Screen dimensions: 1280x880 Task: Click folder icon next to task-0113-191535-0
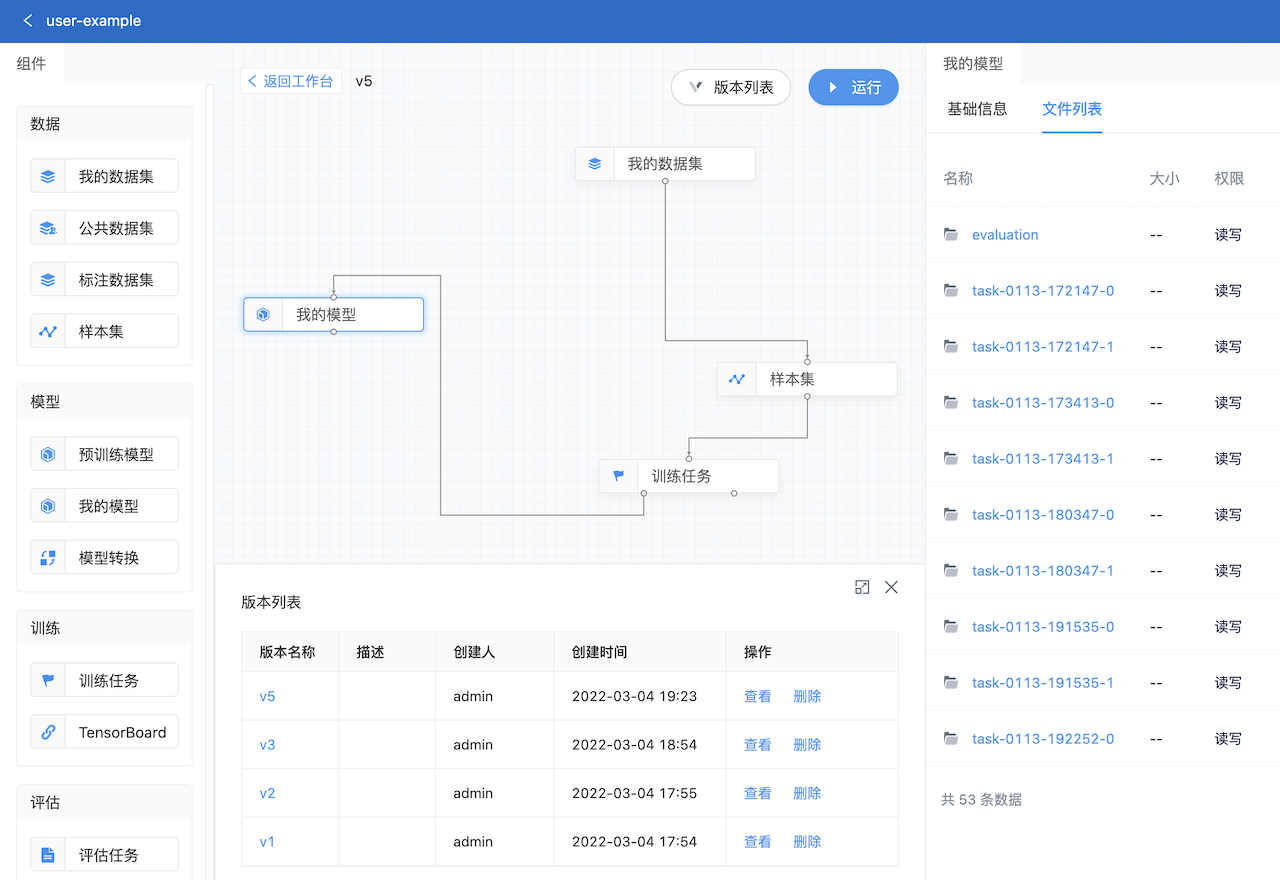tap(951, 626)
